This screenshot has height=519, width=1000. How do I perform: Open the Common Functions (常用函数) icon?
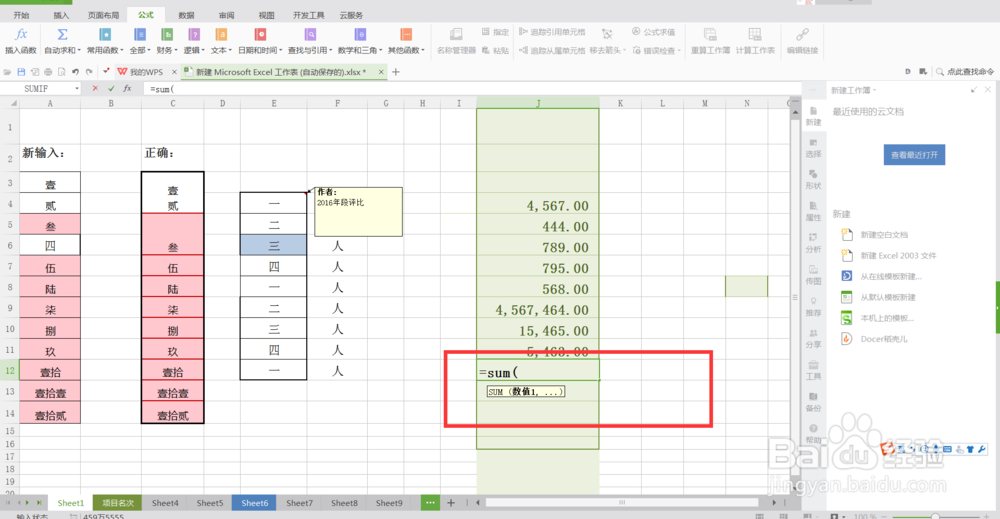[x=105, y=34]
